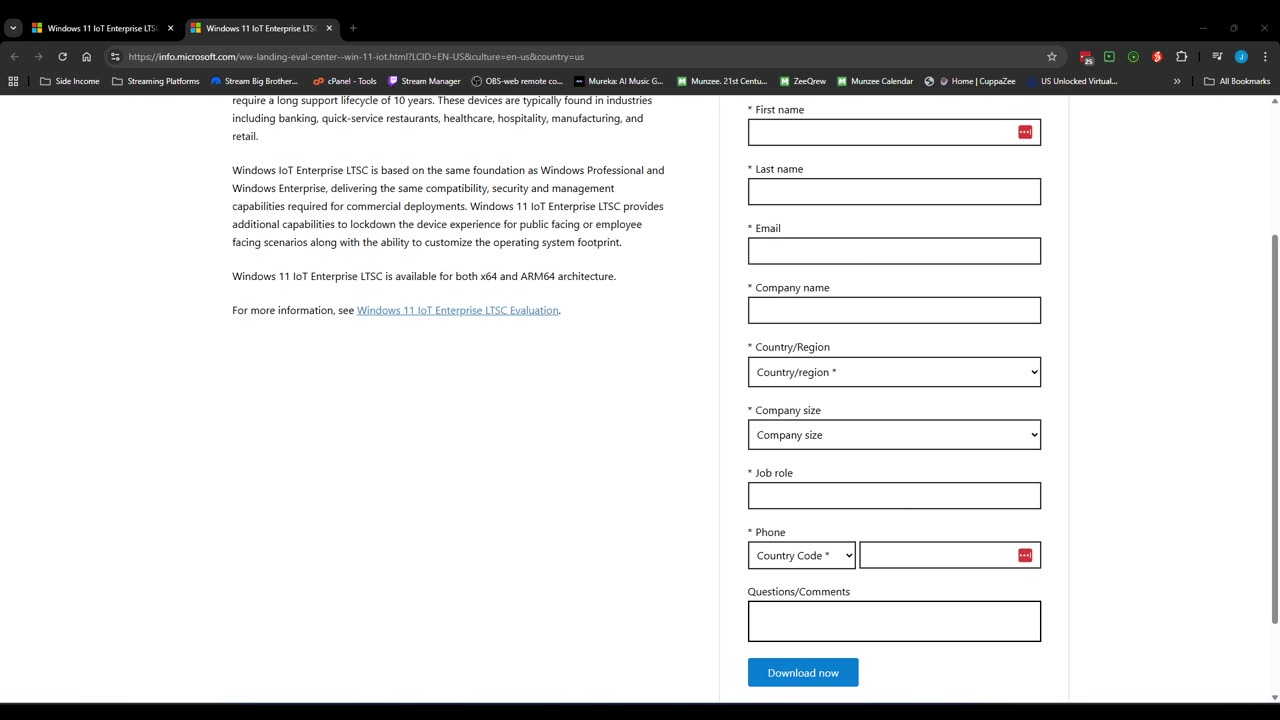
Task: Click the Last name input field
Action: click(x=894, y=191)
